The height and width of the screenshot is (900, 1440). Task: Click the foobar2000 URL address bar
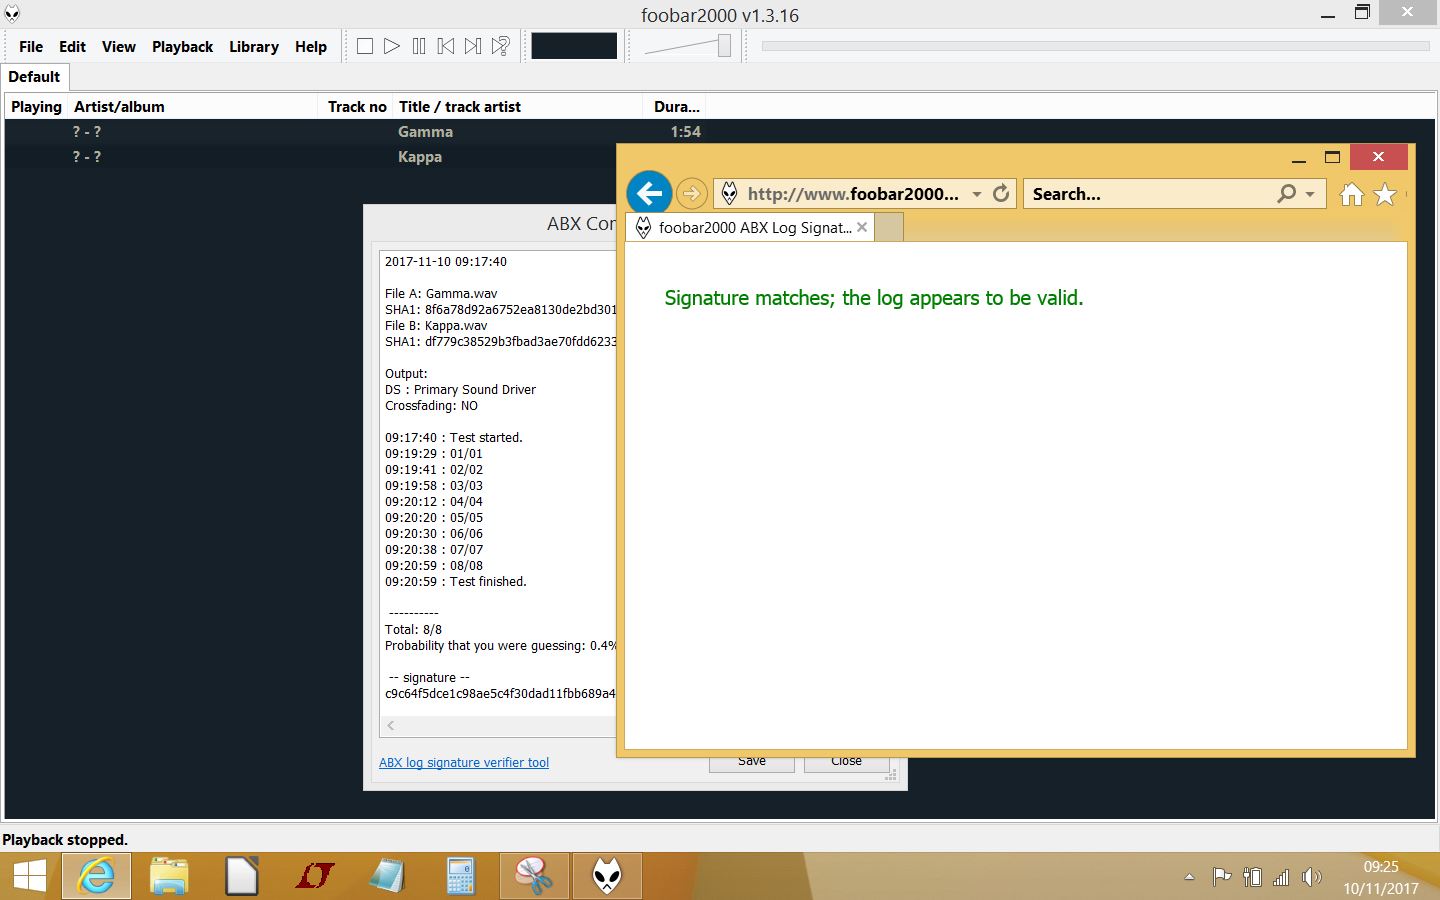[x=853, y=194]
